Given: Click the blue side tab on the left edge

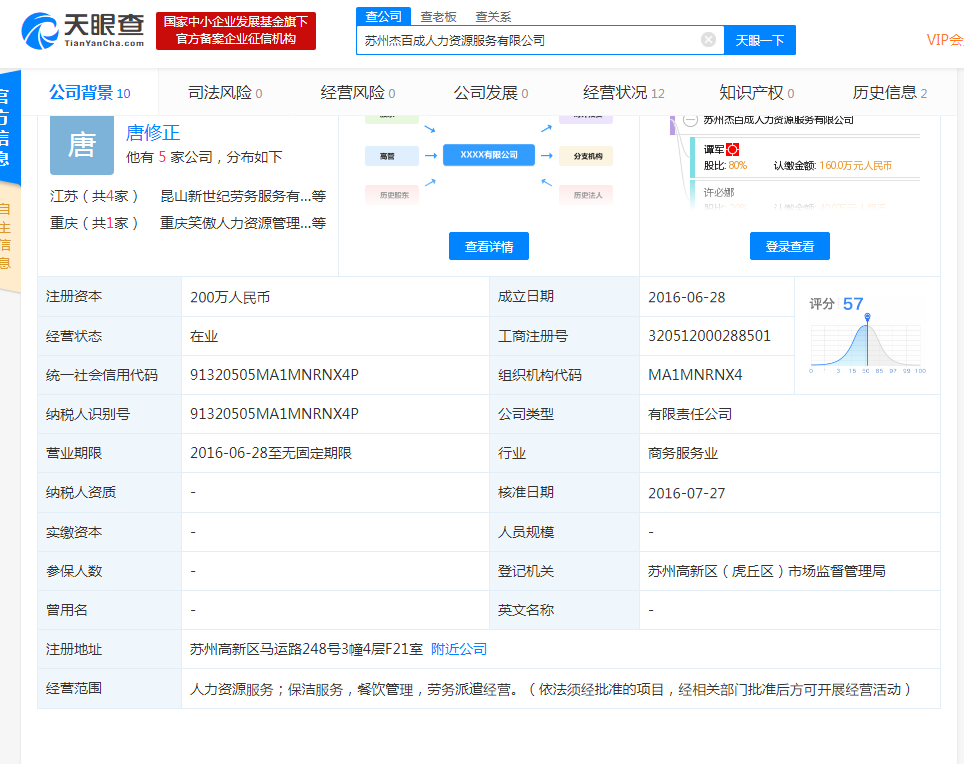Looking at the screenshot, I should pyautogui.click(x=9, y=126).
